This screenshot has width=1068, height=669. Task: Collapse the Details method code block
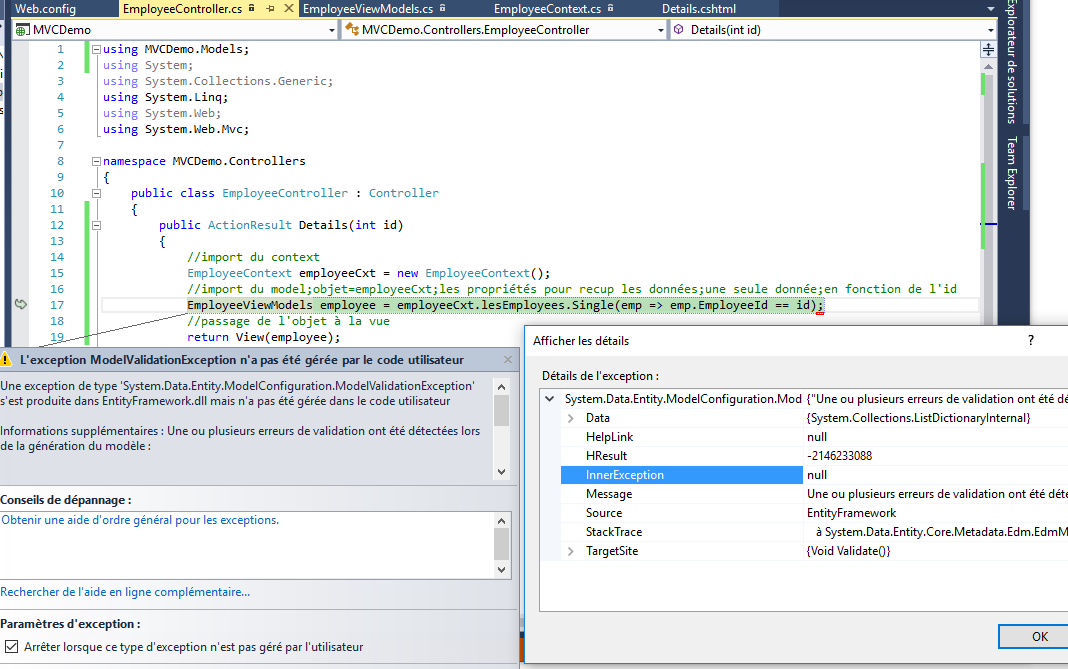[x=95, y=225]
